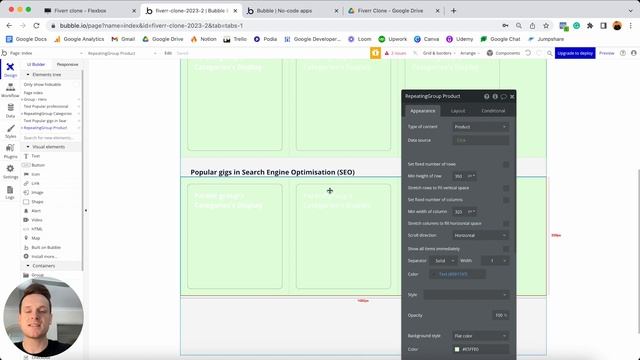This screenshot has width=640, height=360.
Task: Select the Appearance tab
Action: coord(422,111)
